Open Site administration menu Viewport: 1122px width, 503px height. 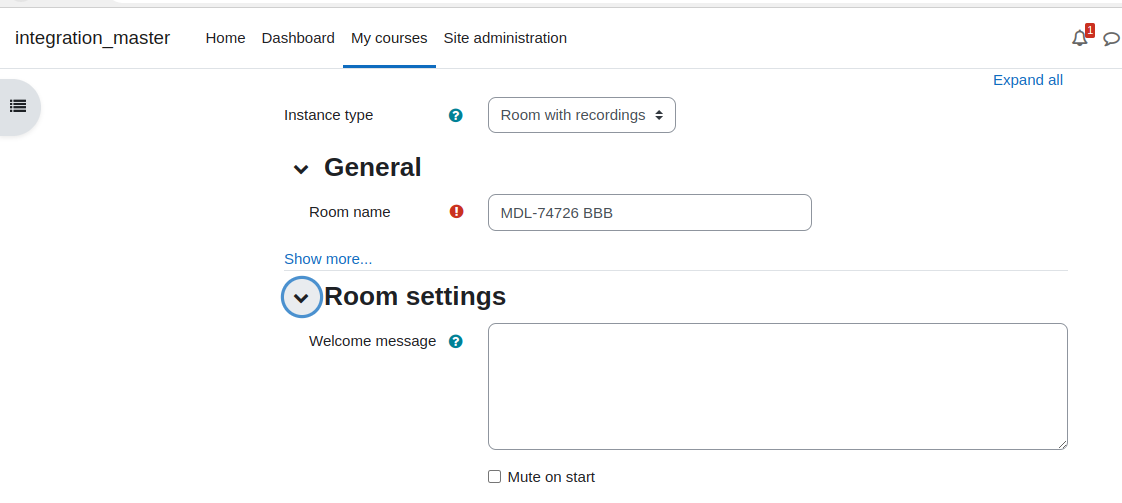[x=505, y=38]
